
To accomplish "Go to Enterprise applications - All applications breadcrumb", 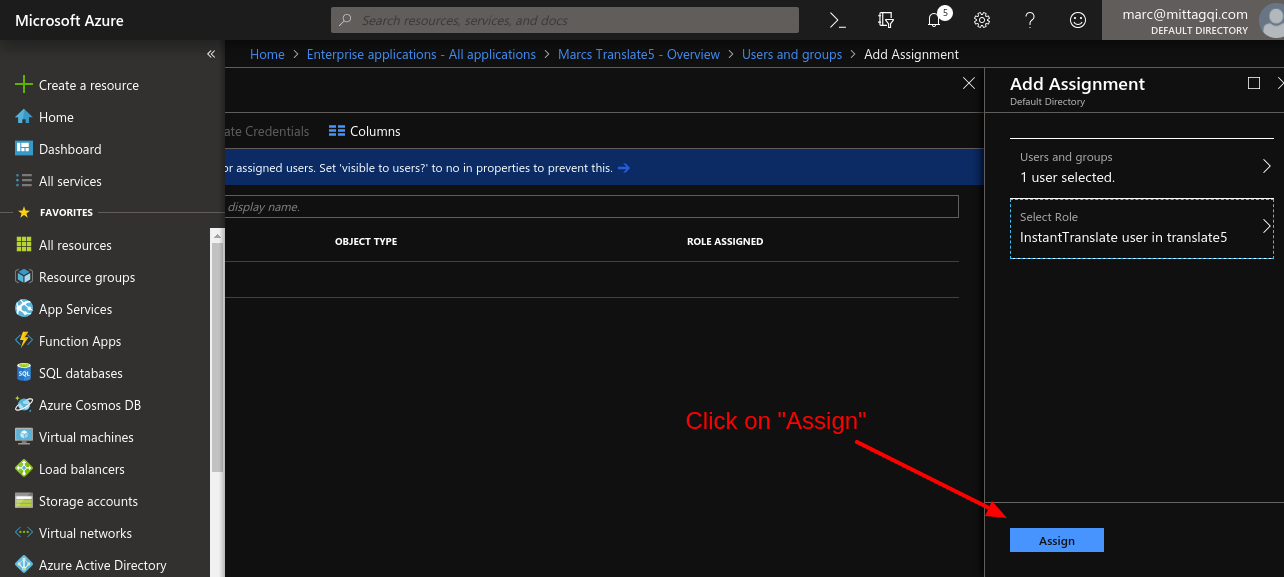I will (421, 54).
